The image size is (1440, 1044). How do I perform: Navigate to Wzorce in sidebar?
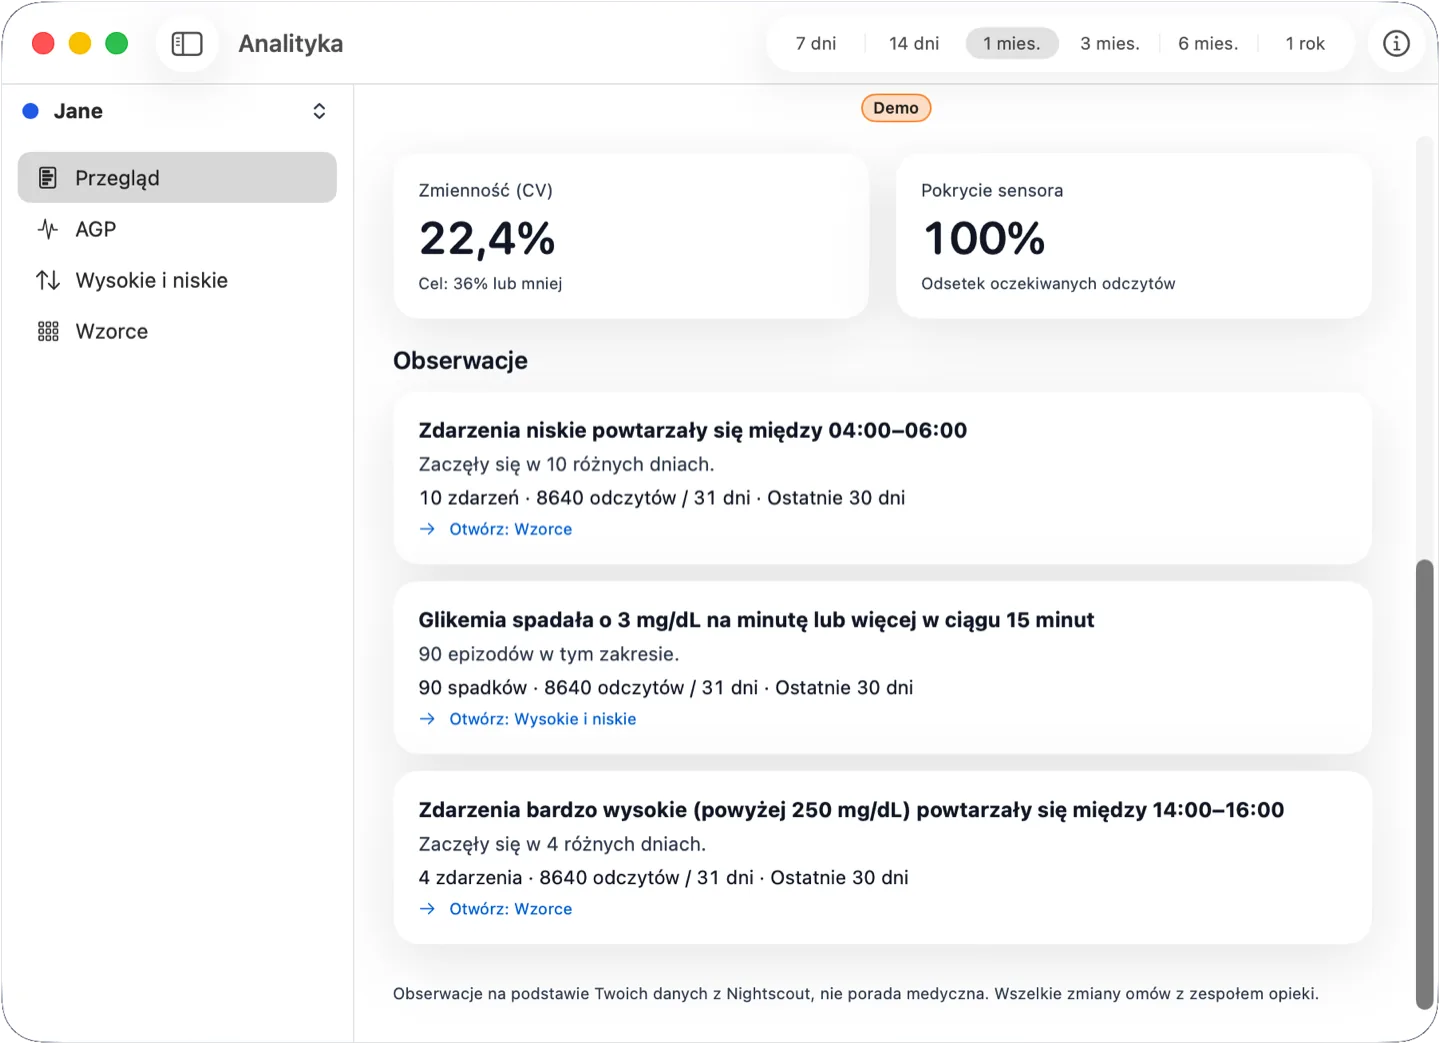pos(177,331)
